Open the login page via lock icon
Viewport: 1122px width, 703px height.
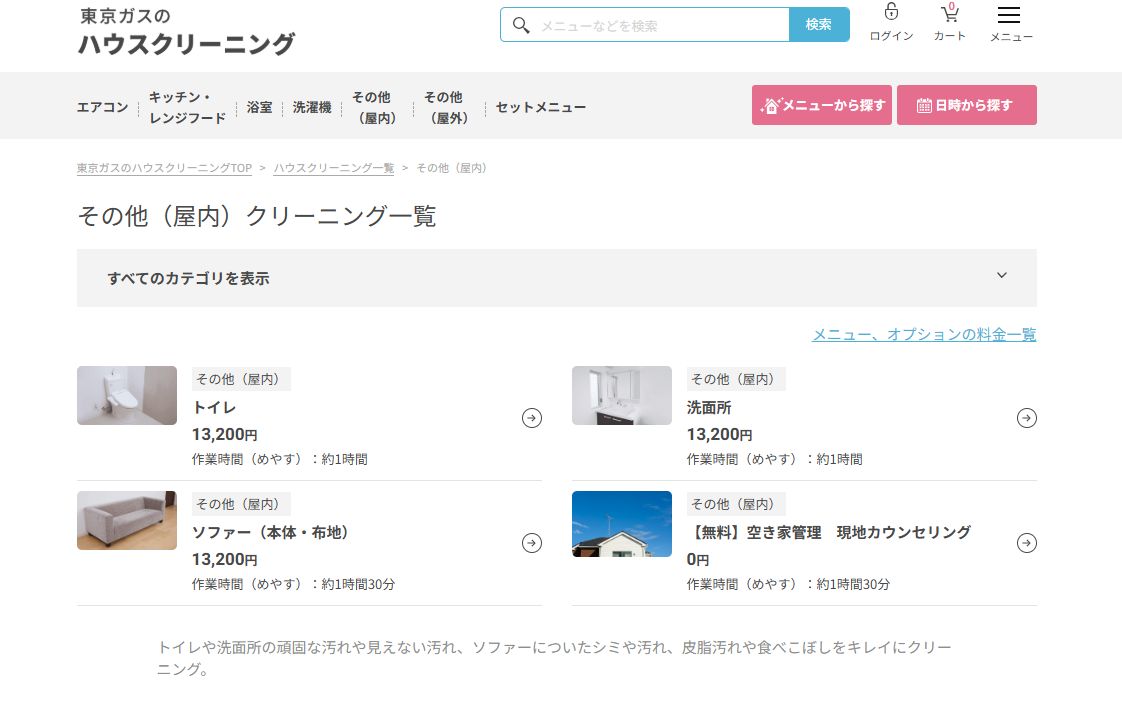click(891, 13)
